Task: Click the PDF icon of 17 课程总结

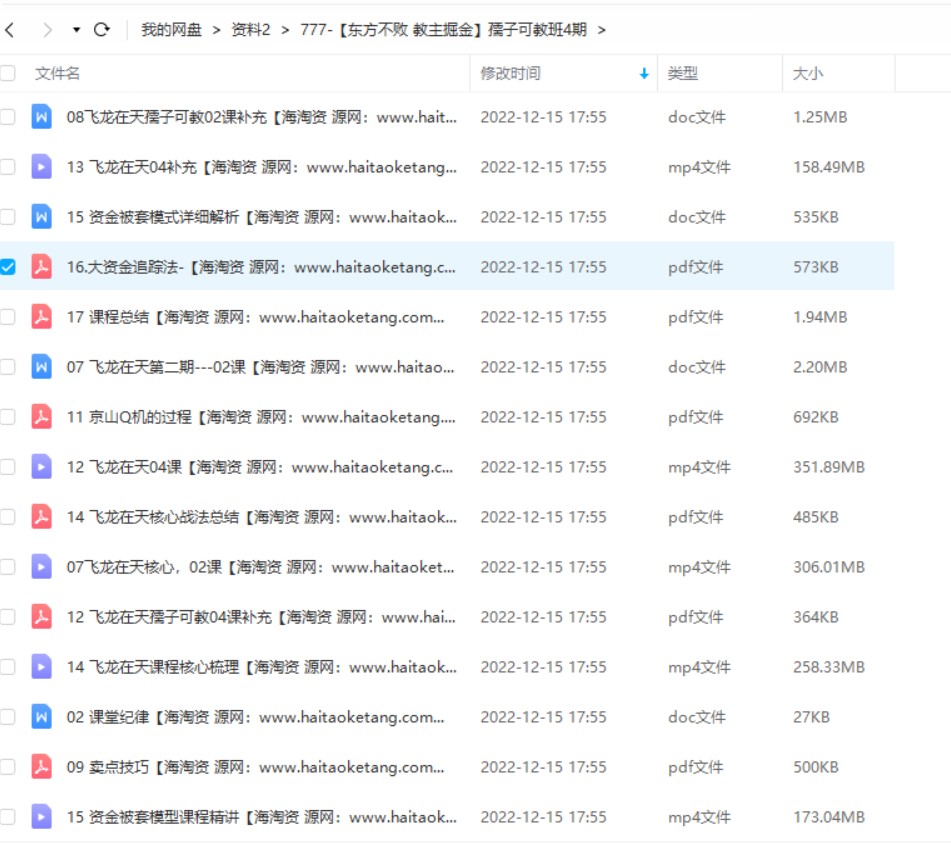Action: click(x=41, y=317)
